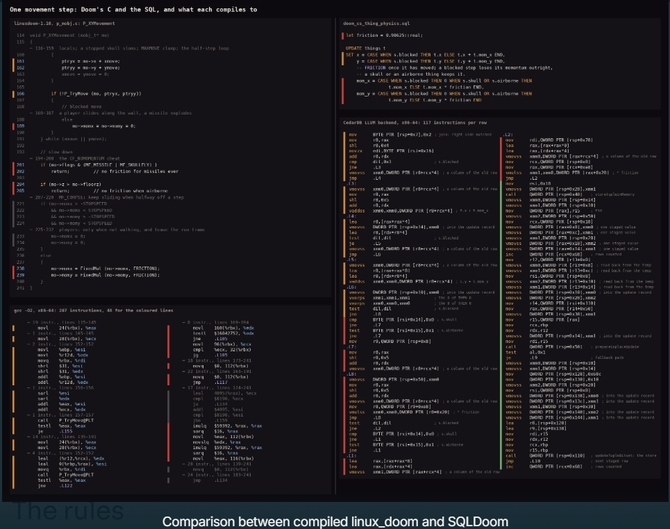Click the CedarDB asm comment 'prepareInplaceUpdate'
This screenshot has height=529, width=670.
[617, 347]
